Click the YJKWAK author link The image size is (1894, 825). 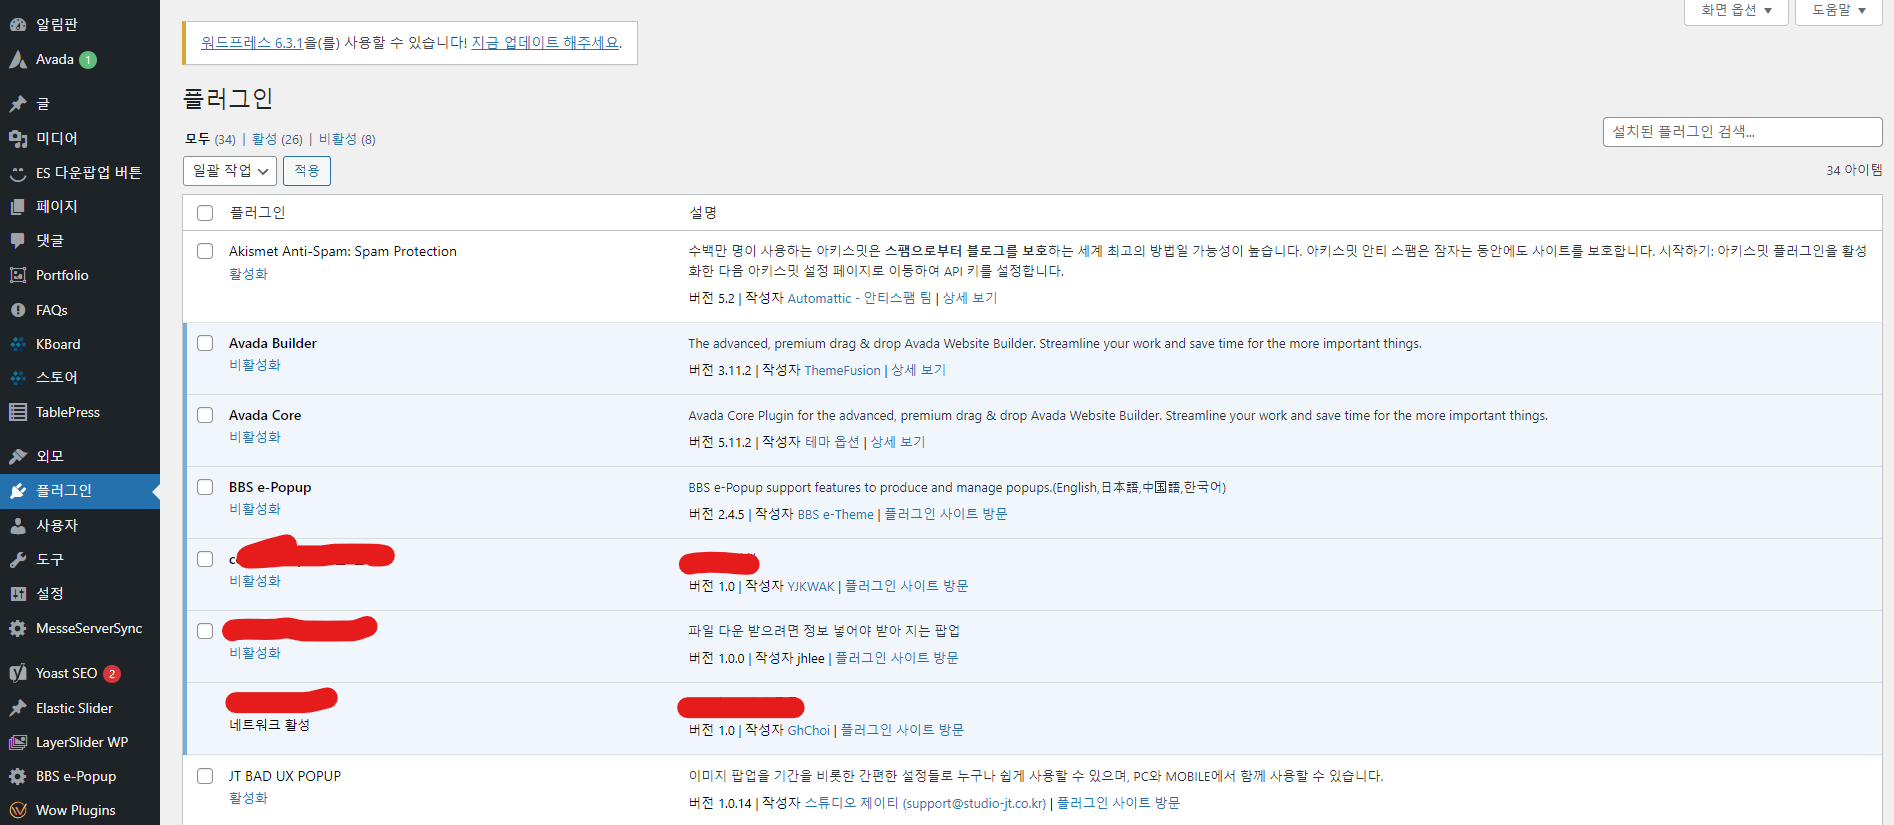[810, 586]
